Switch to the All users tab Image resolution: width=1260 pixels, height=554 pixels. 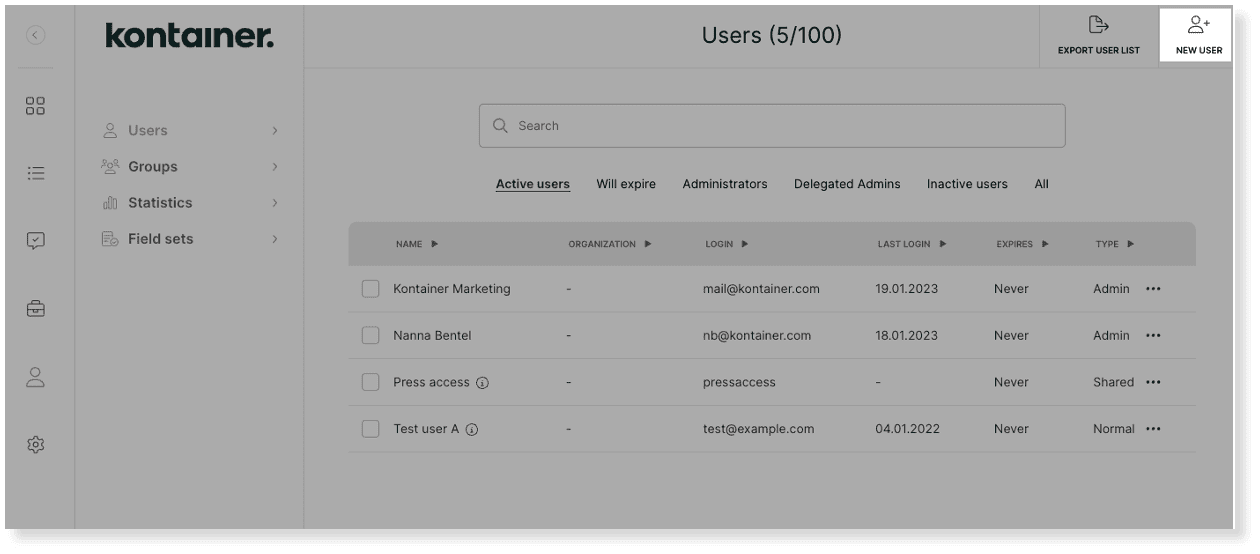(x=1042, y=184)
